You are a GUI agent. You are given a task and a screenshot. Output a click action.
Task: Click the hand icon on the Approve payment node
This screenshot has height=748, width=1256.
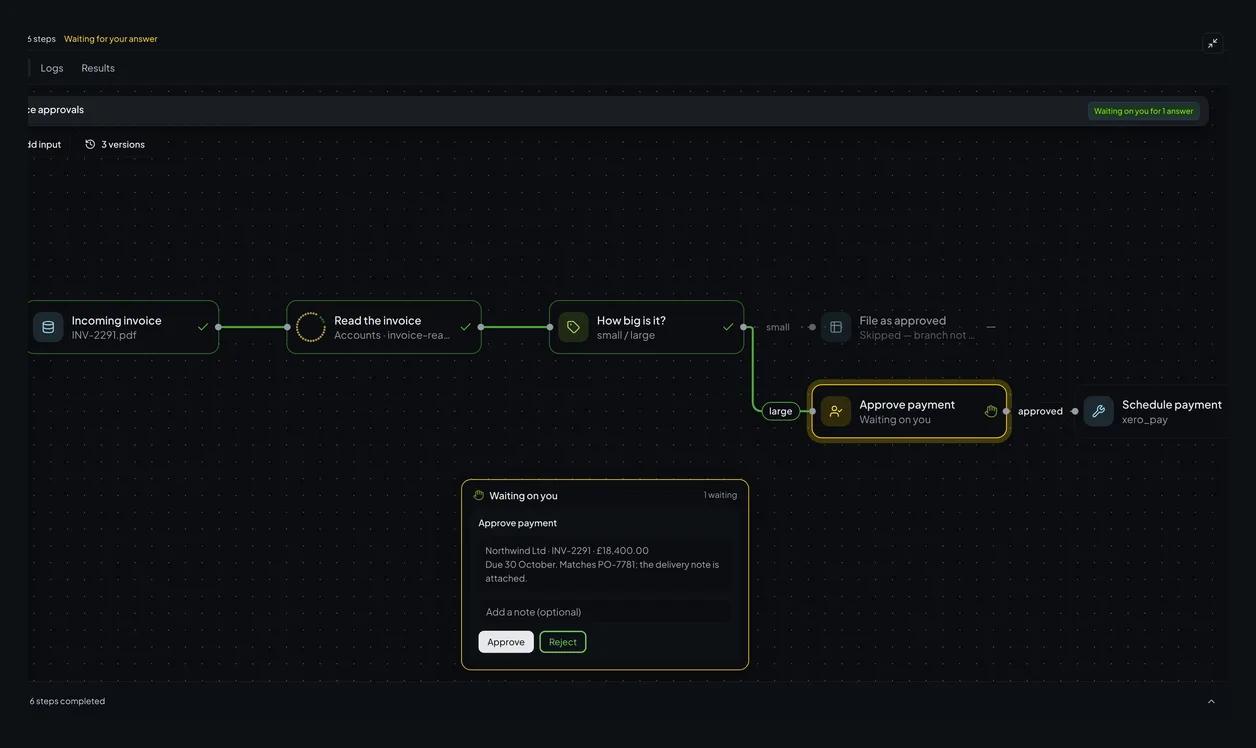pyautogui.click(x=991, y=411)
